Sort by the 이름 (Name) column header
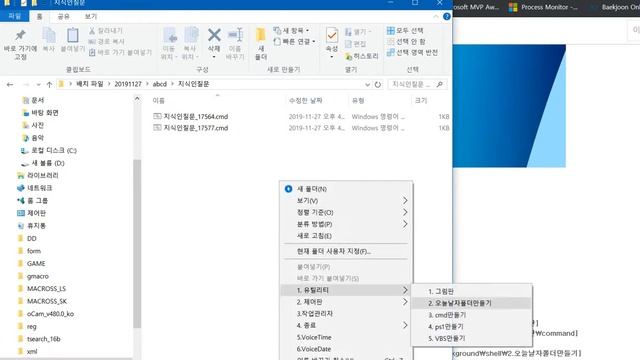Screen dimensions: 640x360 tap(158, 100)
